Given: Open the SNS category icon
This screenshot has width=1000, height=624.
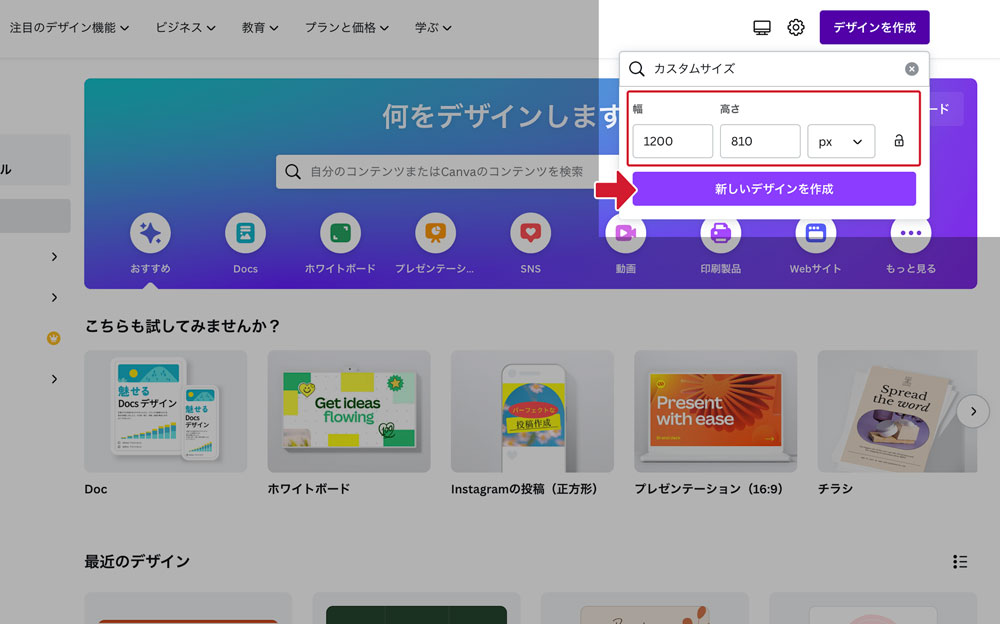Looking at the screenshot, I should [531, 233].
